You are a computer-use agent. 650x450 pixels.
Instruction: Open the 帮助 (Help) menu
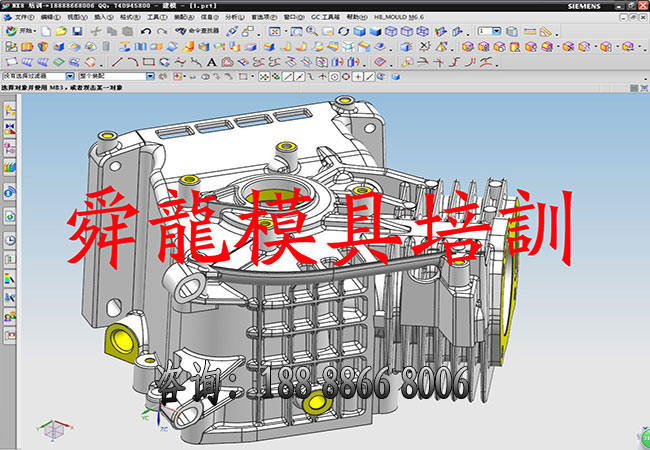pyautogui.click(x=357, y=17)
